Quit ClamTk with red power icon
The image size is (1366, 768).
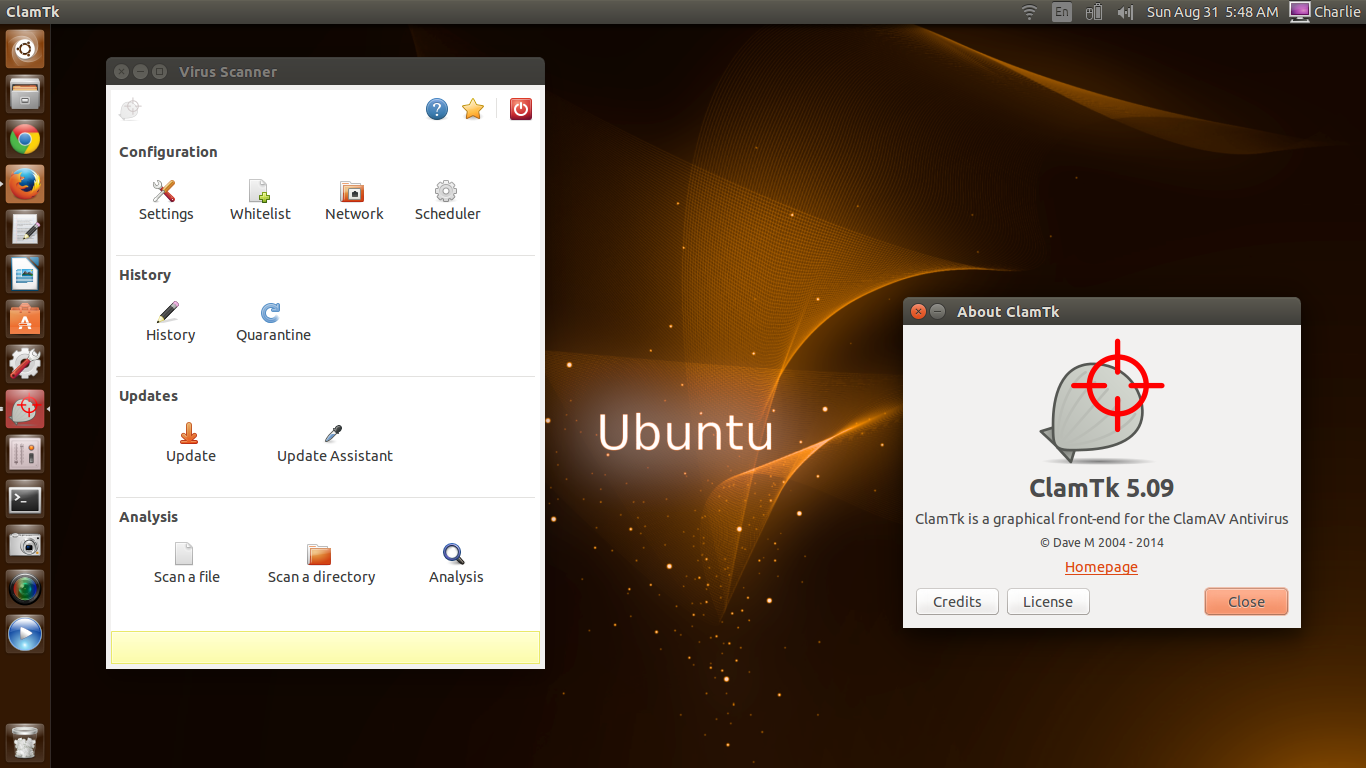coord(521,109)
